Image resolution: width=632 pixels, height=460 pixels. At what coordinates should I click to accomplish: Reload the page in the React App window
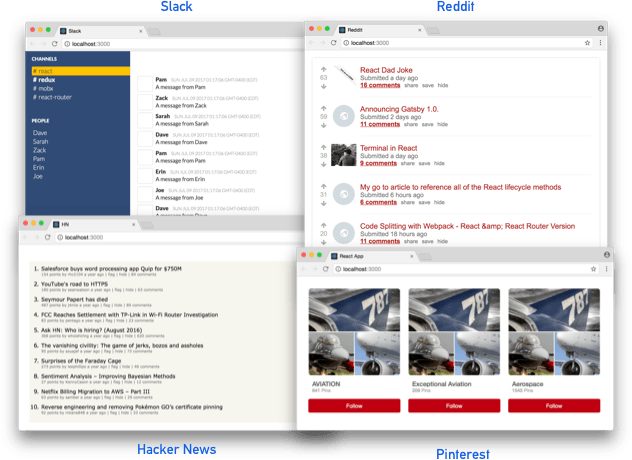tap(326, 269)
